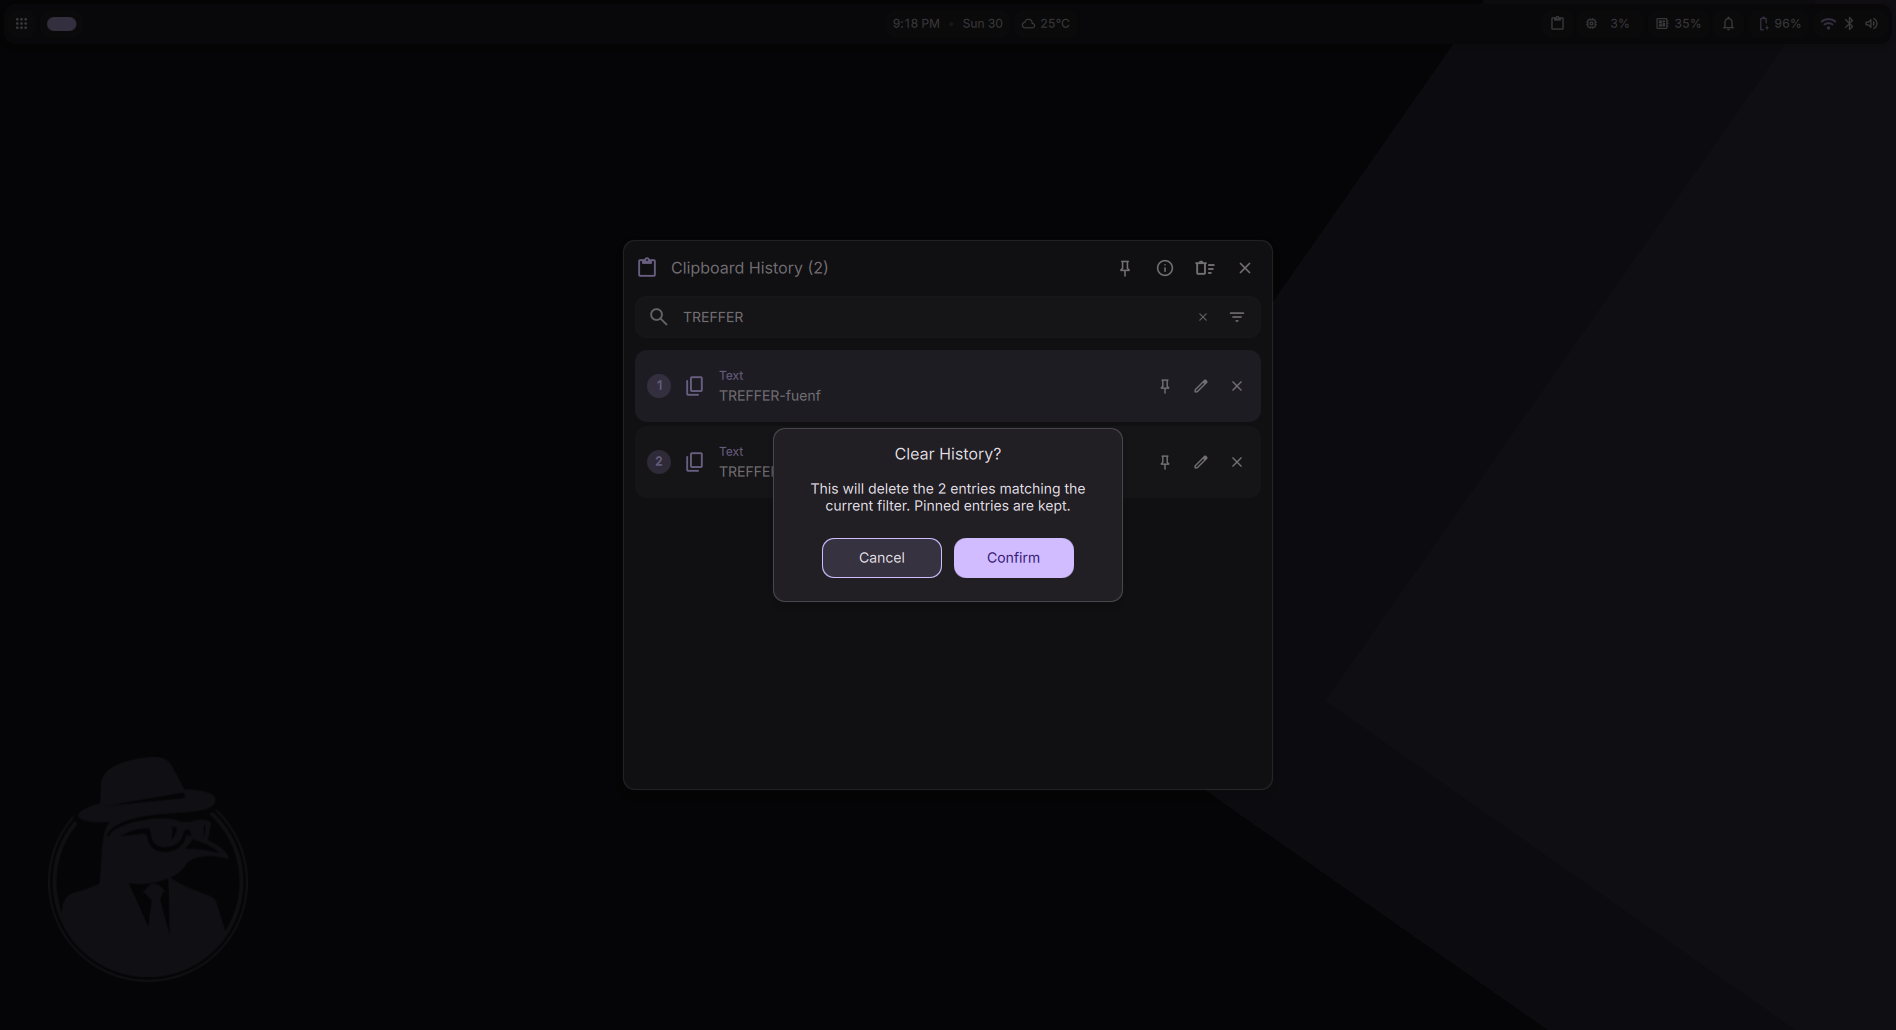This screenshot has width=1896, height=1030.
Task: Copy the TREFFER-fuenf entry
Action: pyautogui.click(x=694, y=386)
